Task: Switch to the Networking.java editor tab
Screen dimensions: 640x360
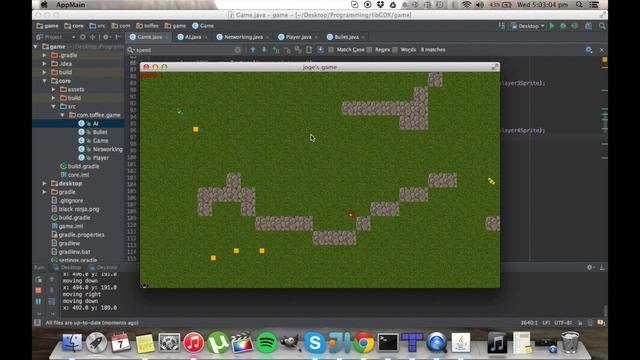Action: 243,37
